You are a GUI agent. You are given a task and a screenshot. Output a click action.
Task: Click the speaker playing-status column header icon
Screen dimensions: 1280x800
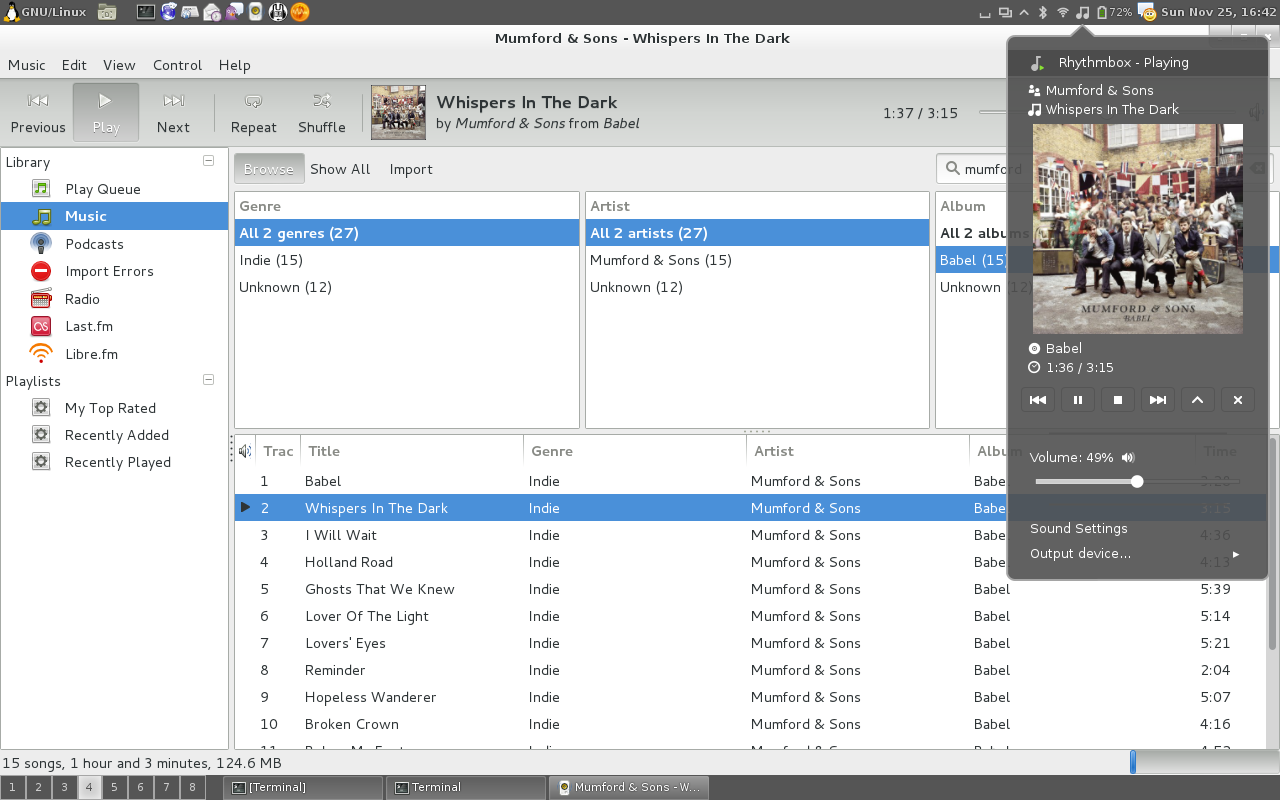pyautogui.click(x=245, y=451)
